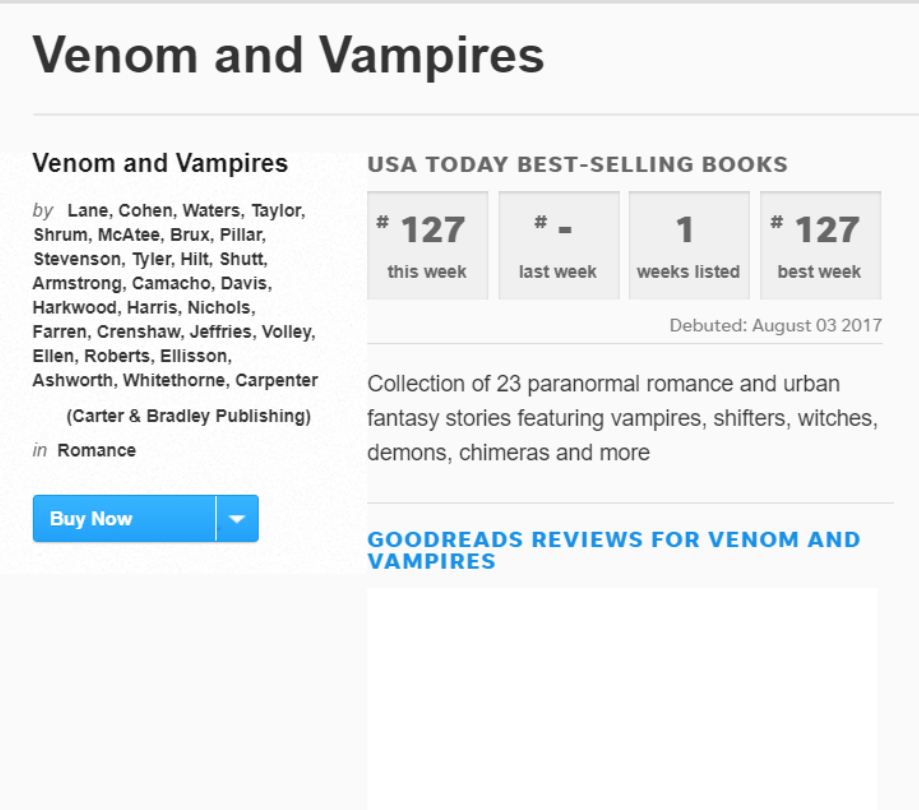919x810 pixels.
Task: Click the 127 this week rank box
Action: (x=427, y=245)
